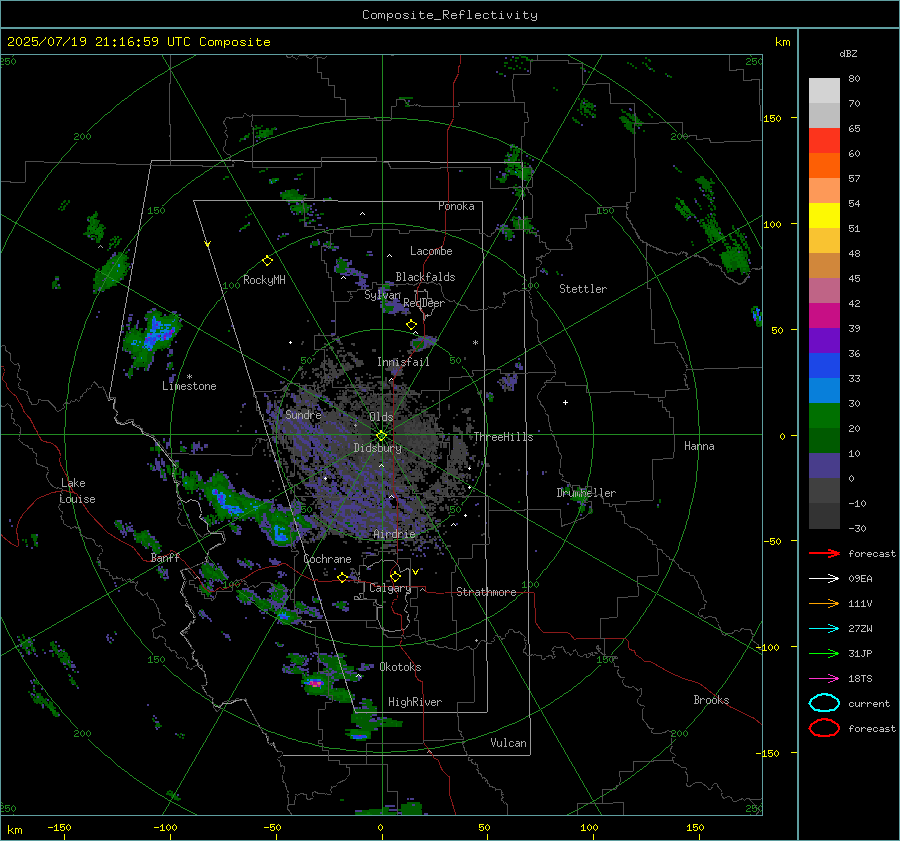
Task: Click the red forecast ellipse icon
Action: 824,728
